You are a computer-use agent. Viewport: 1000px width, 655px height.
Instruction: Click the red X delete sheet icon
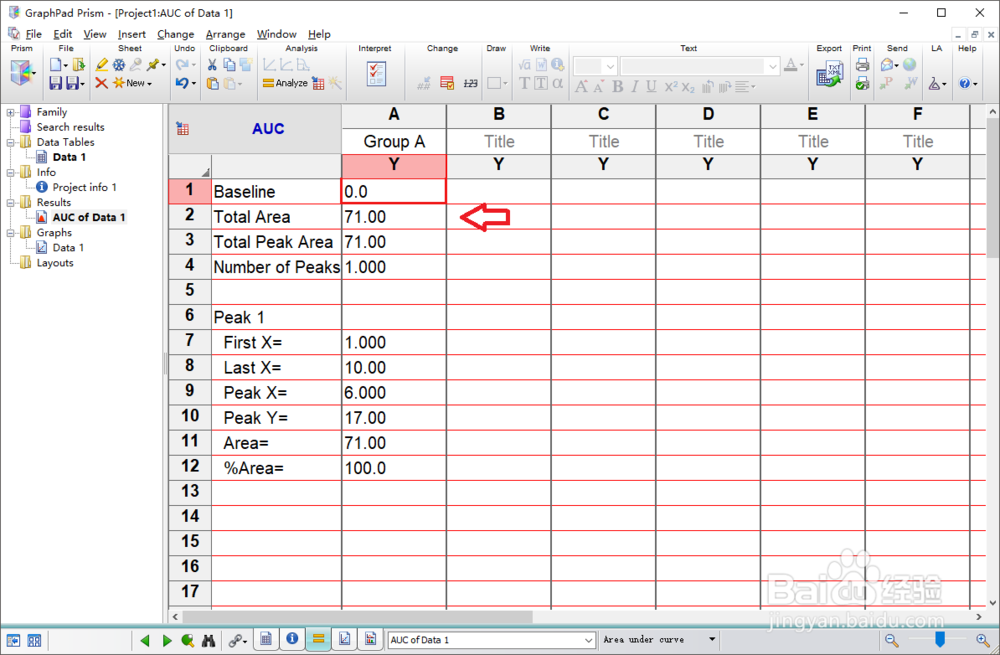(101, 83)
